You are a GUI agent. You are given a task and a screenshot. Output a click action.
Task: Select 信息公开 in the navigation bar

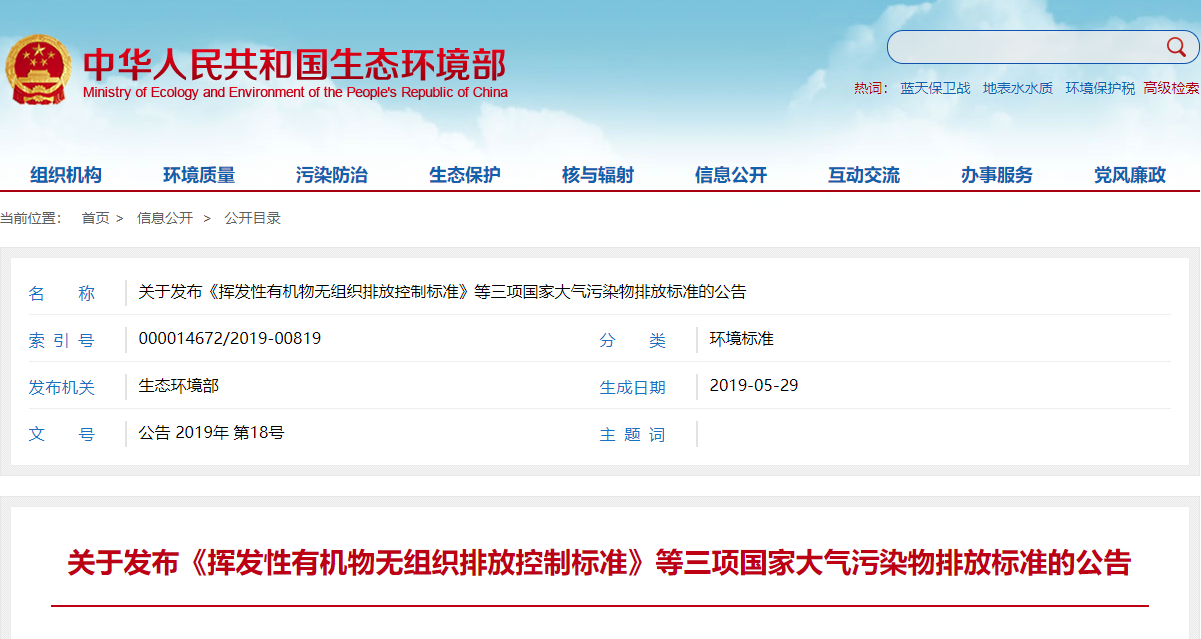pos(731,174)
